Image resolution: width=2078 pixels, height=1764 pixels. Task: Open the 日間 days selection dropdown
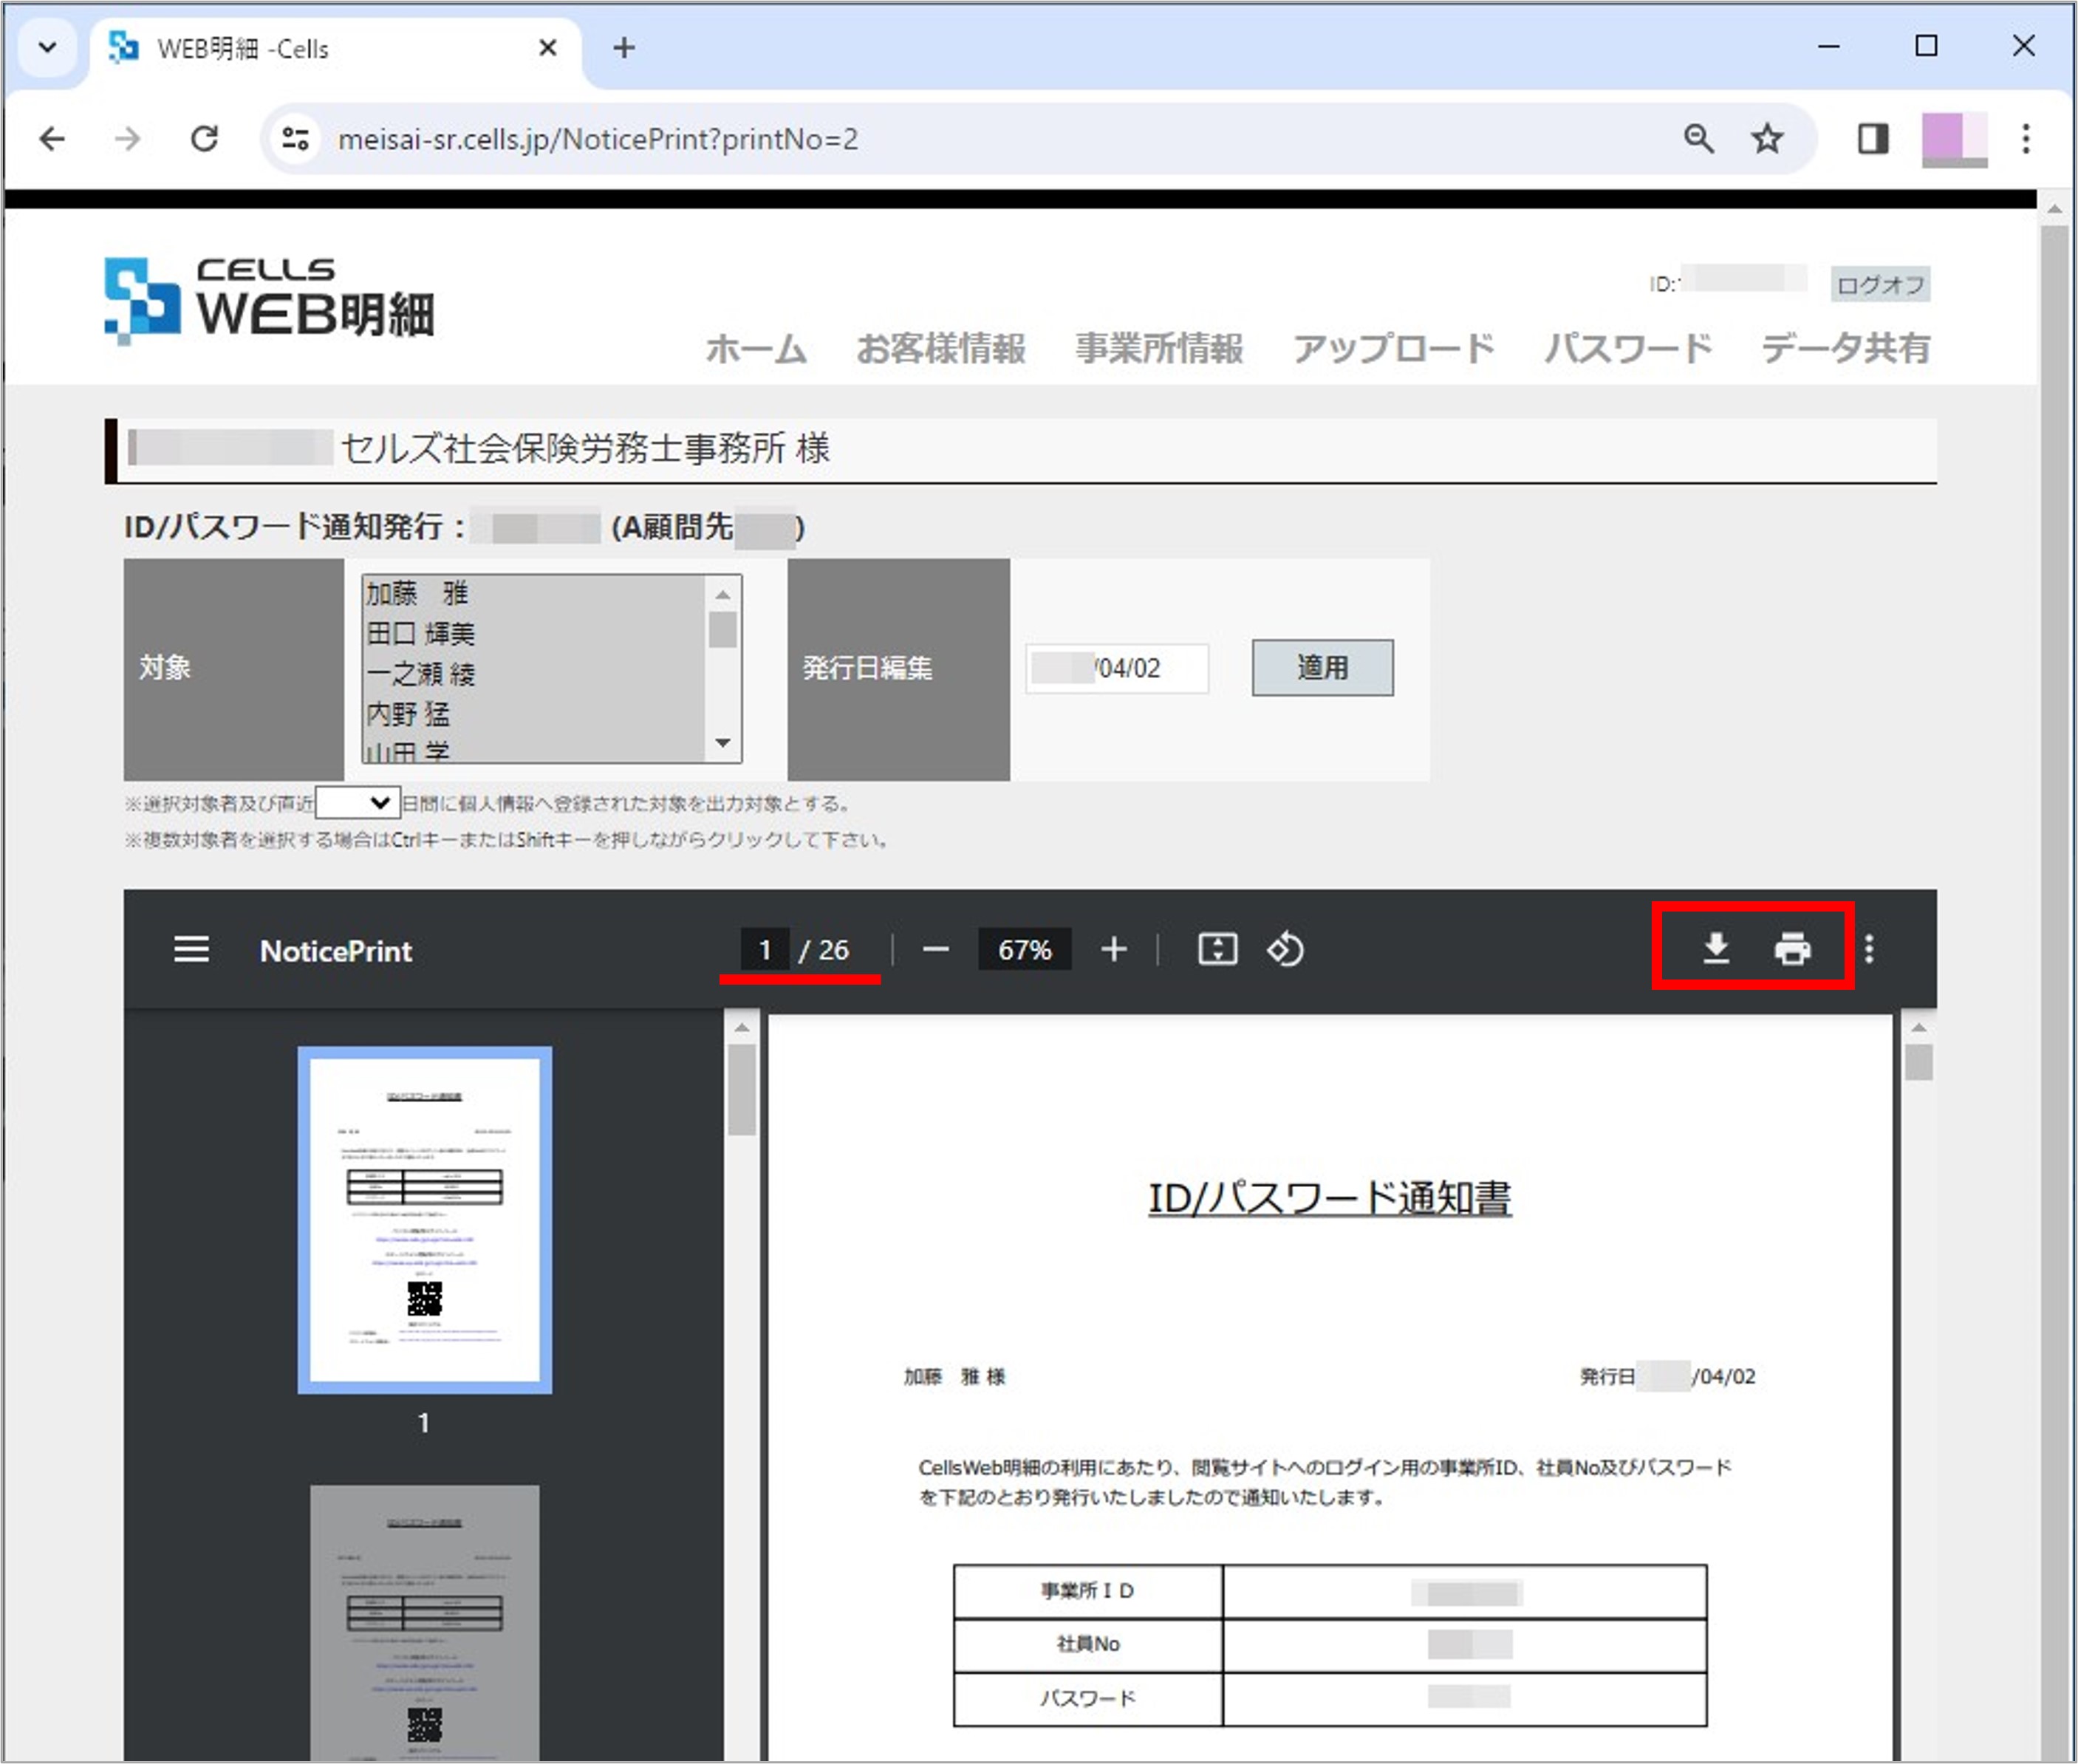(358, 803)
